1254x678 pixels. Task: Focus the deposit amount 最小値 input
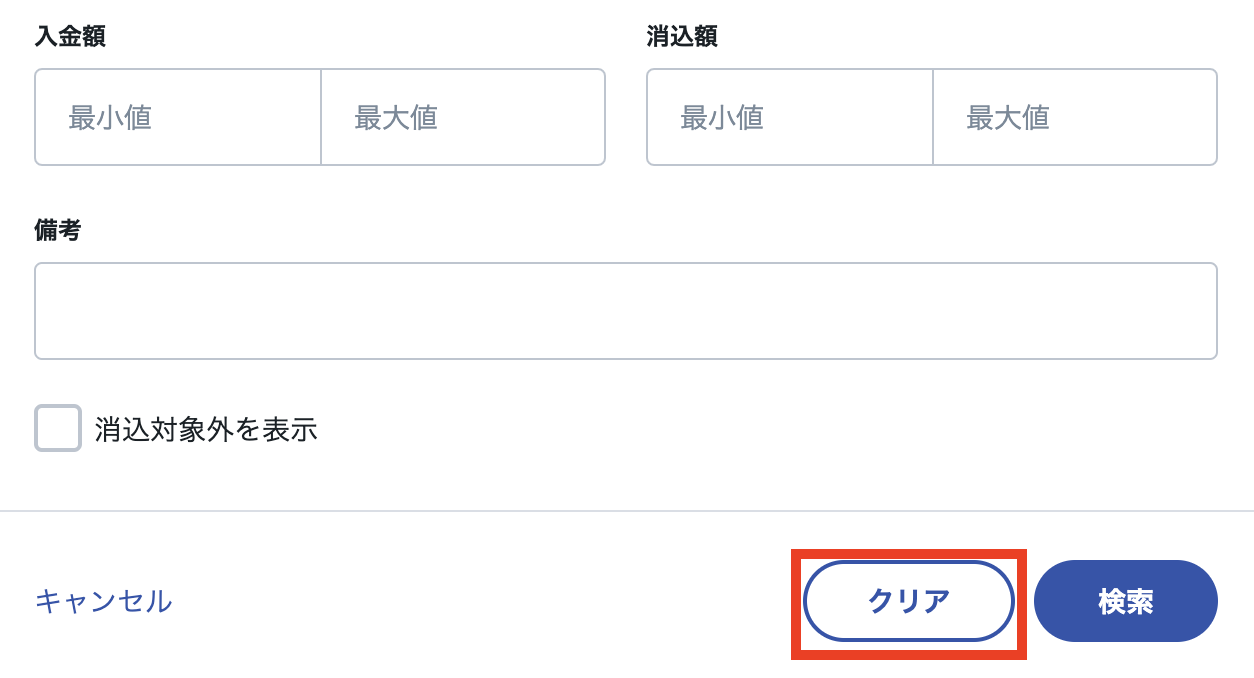[178, 116]
